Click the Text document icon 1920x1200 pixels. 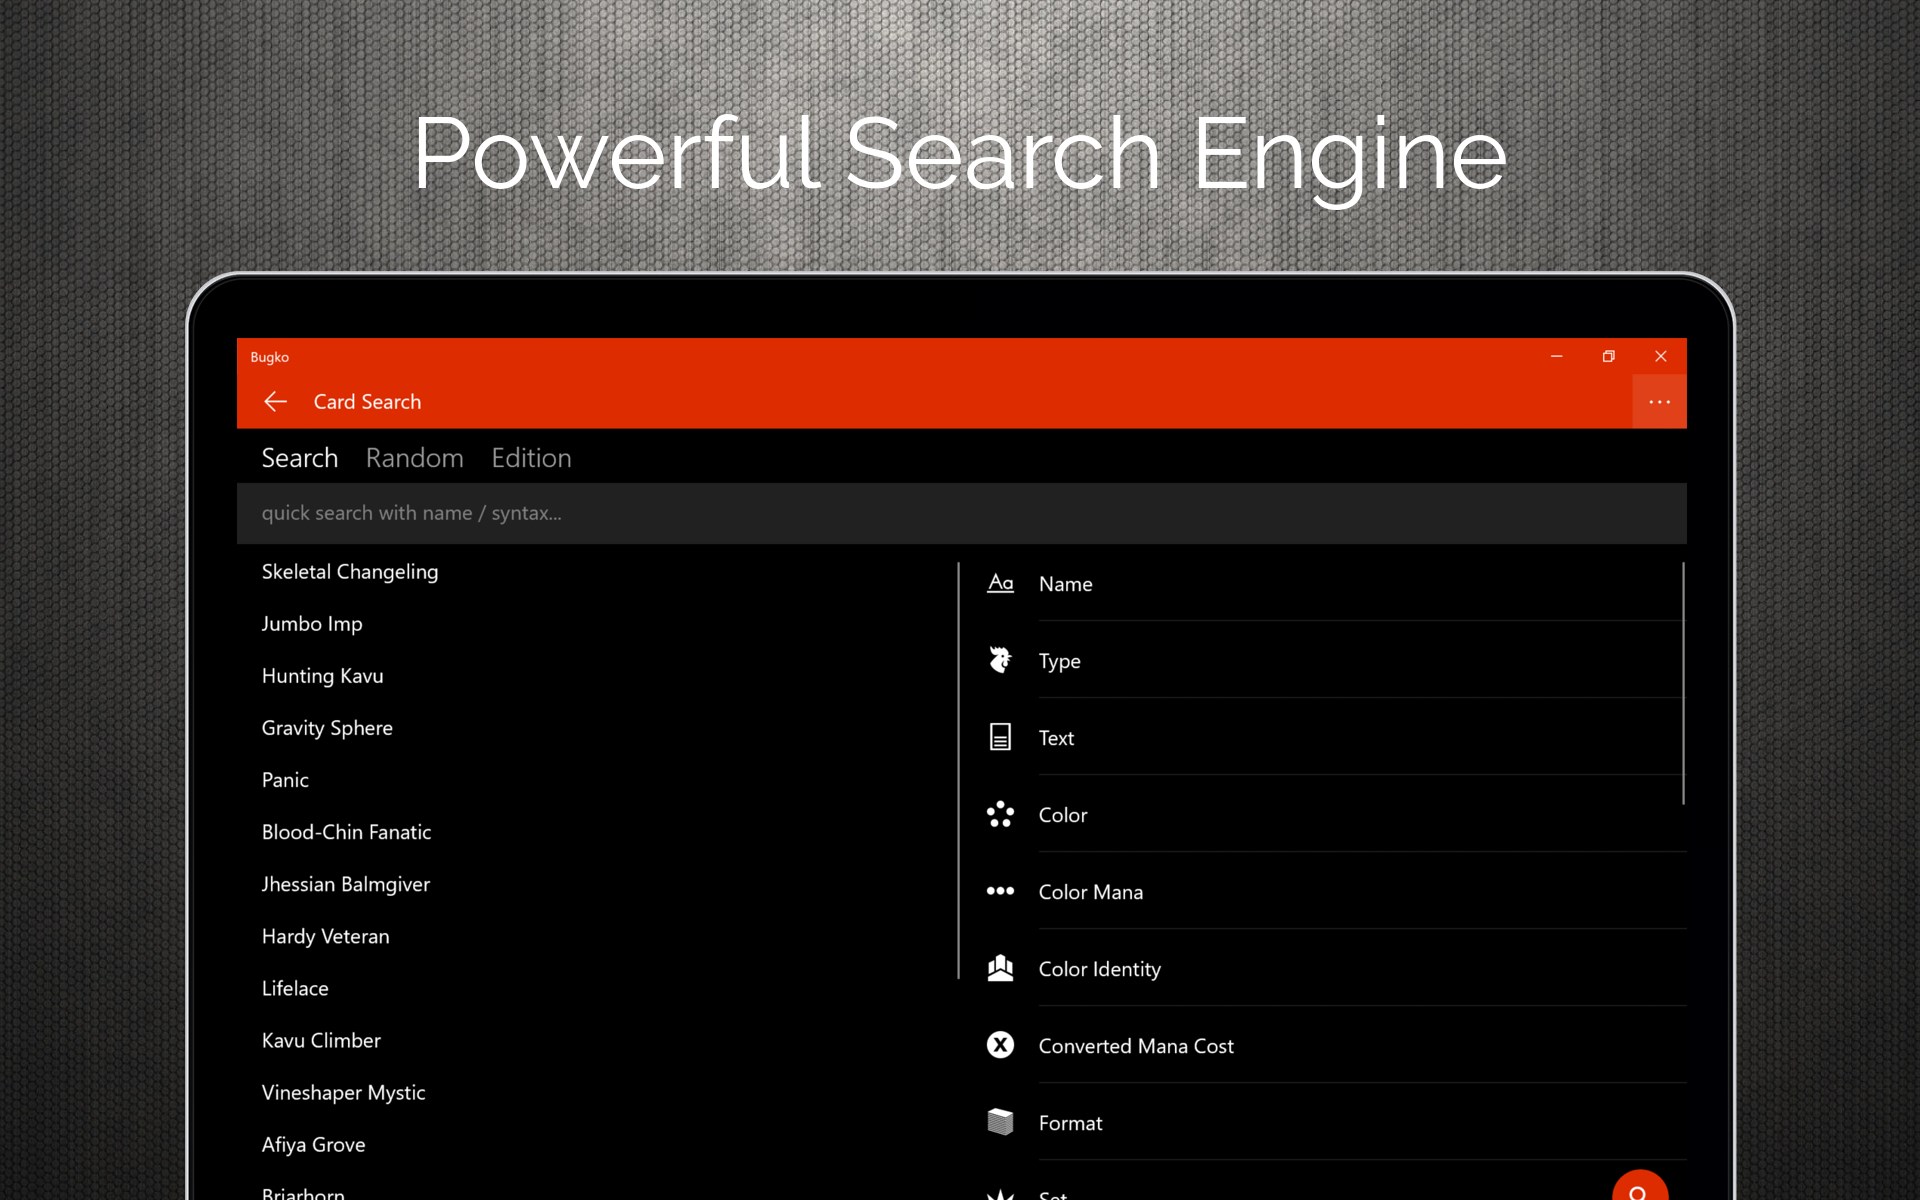coord(1000,738)
